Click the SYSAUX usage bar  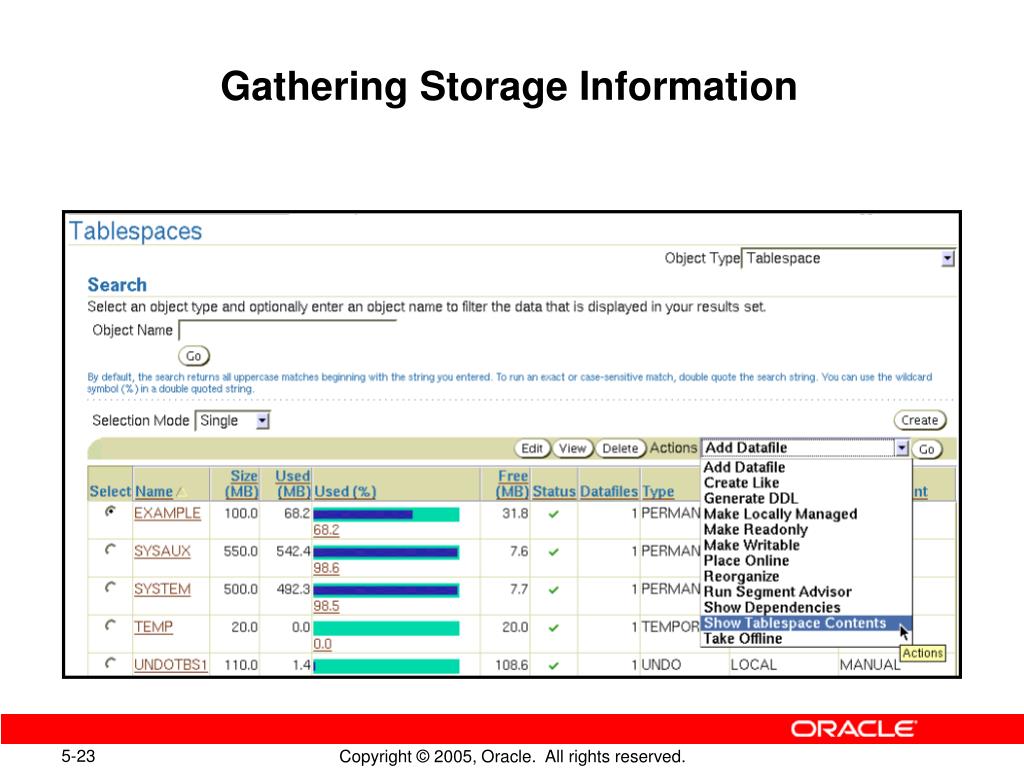(x=386, y=552)
